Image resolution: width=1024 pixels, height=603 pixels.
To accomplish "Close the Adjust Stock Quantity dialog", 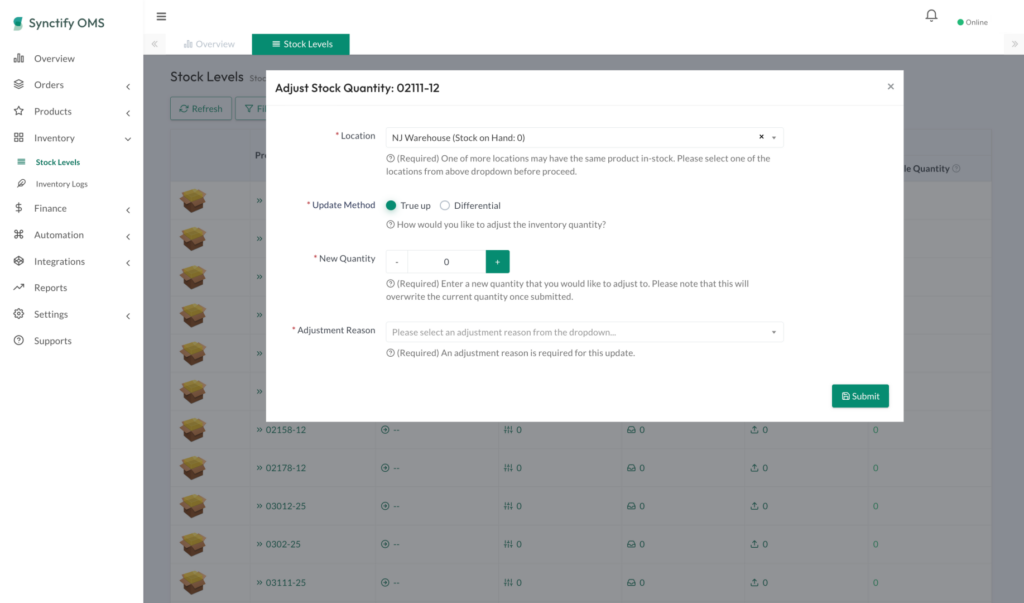I will (x=891, y=86).
